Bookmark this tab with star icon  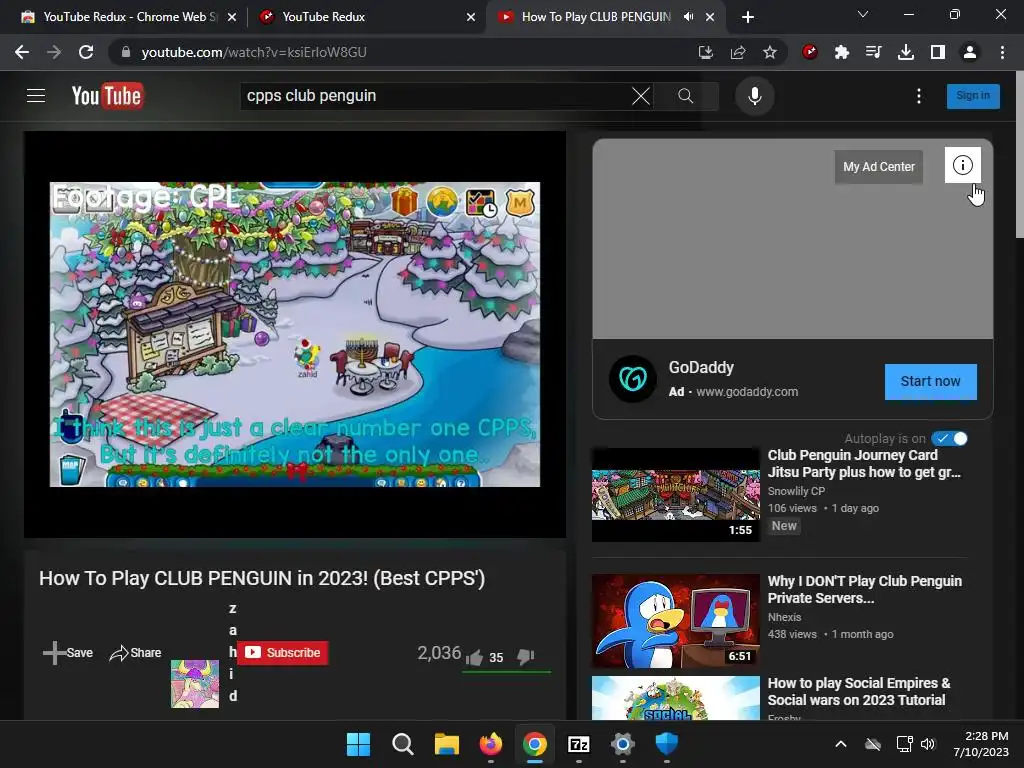click(770, 52)
